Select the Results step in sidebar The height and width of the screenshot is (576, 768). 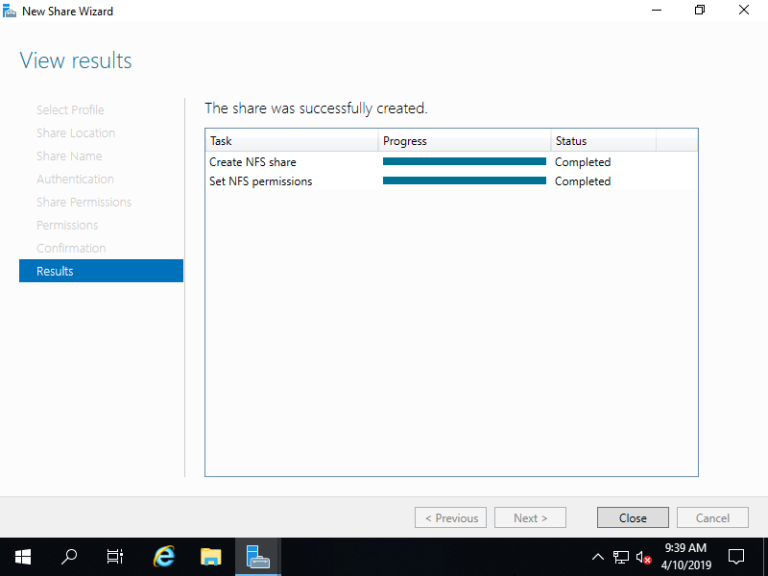[x=101, y=271]
